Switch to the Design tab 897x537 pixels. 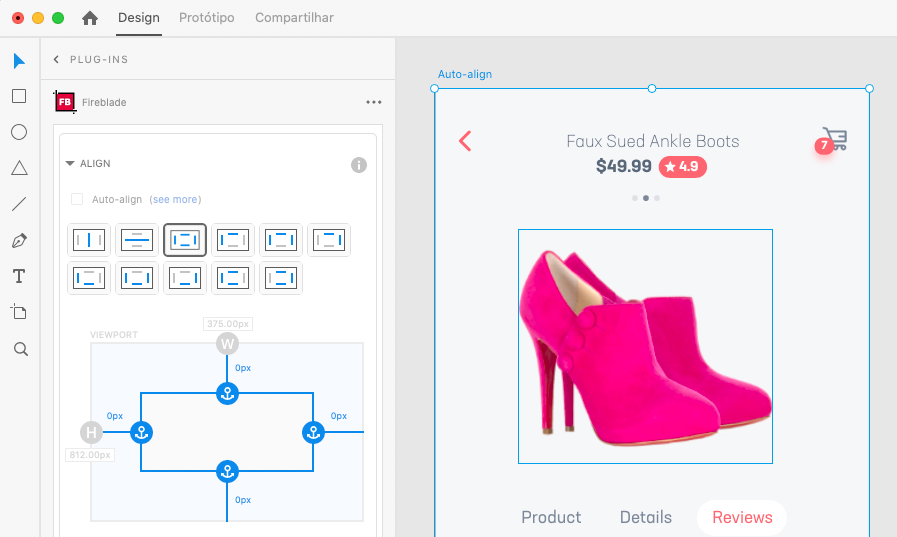138,18
